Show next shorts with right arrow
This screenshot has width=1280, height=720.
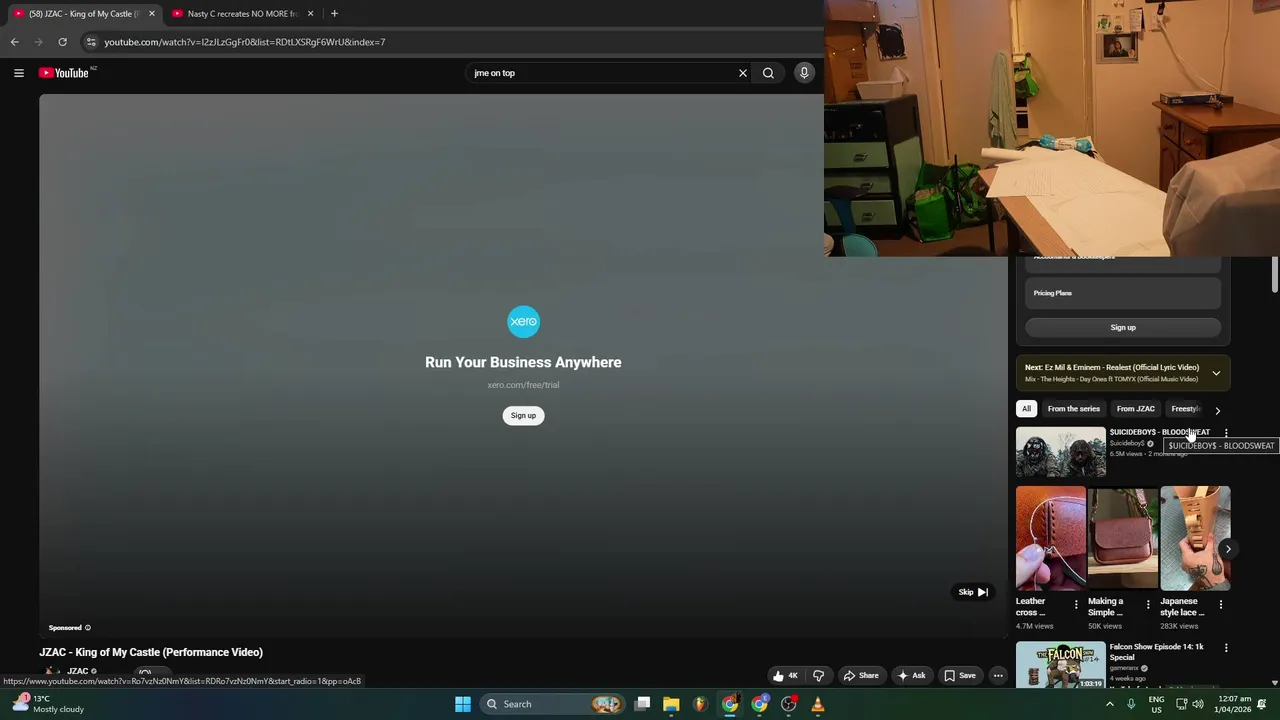pos(1228,549)
